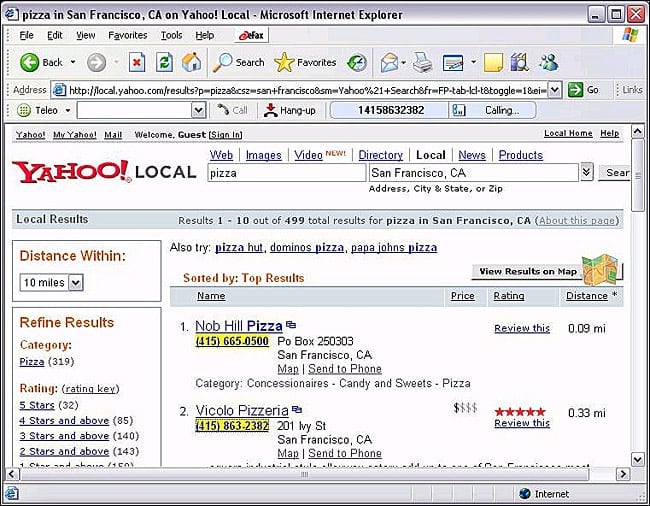Viewport: 650px width, 506px height.
Task: Click the Hang-up button
Action: (290, 110)
